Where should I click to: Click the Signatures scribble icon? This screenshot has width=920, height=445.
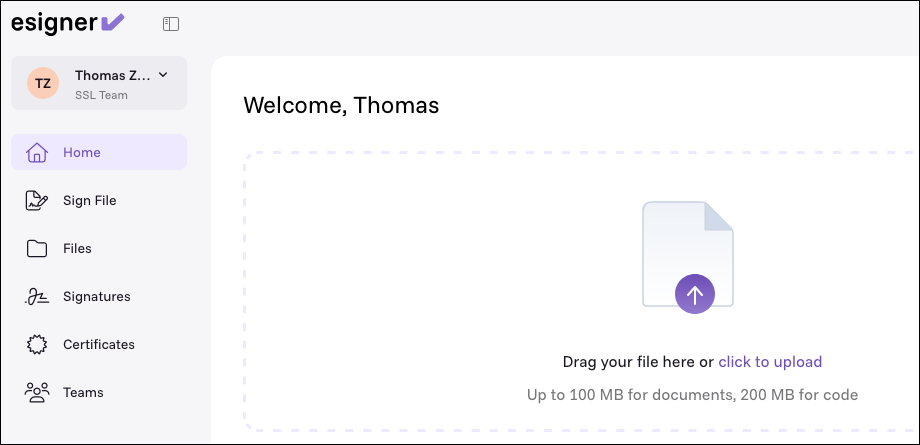[36, 297]
